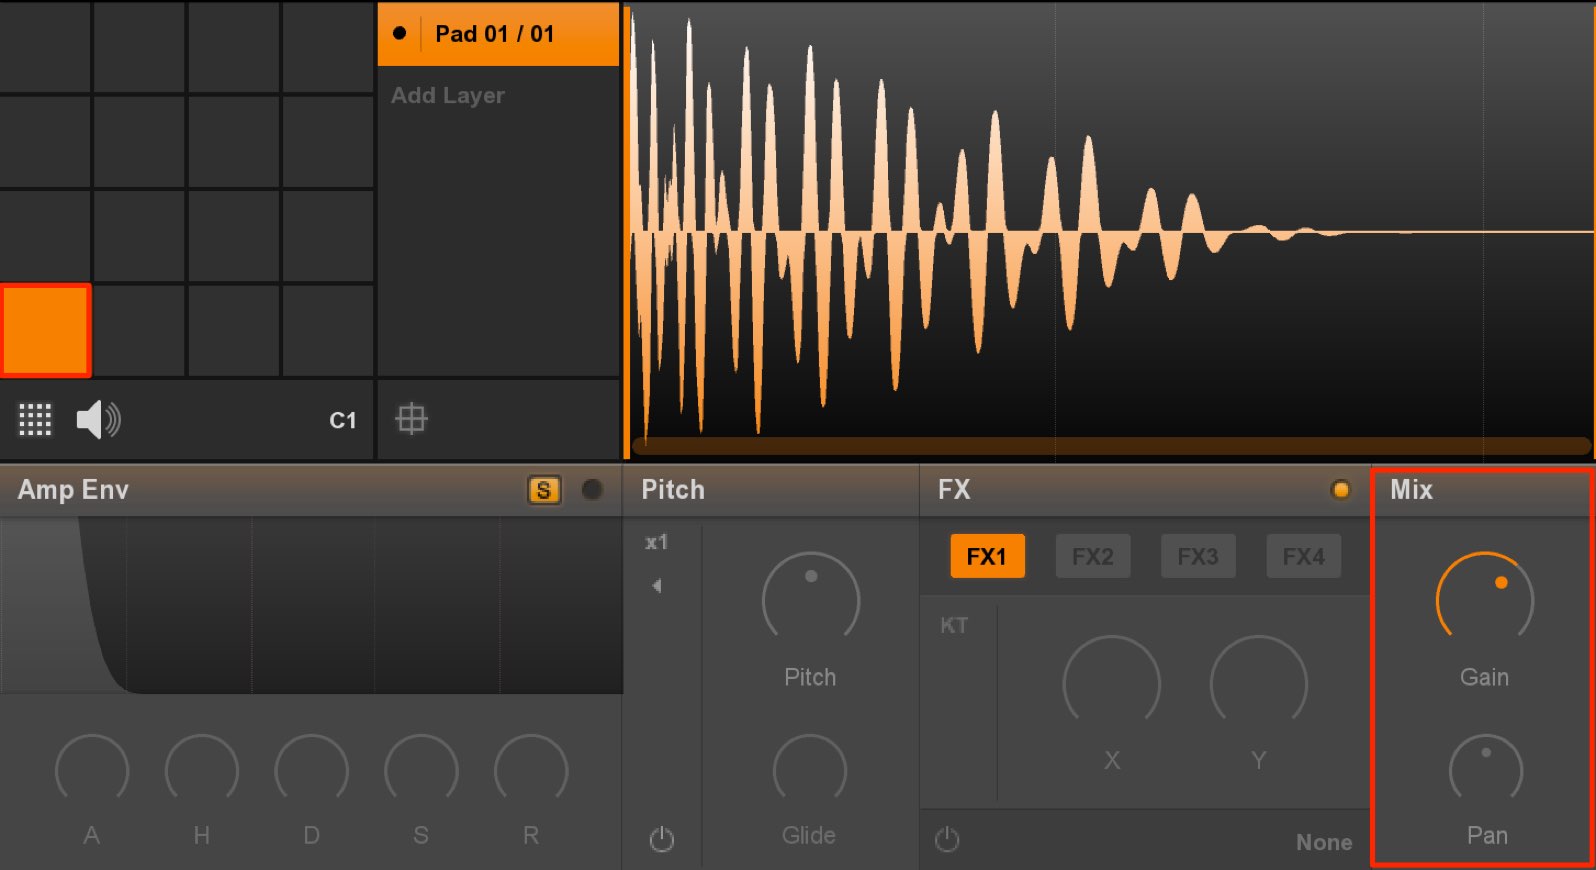Click the waveform zoom scrollbar
This screenshot has width=1596, height=870.
point(1111,446)
